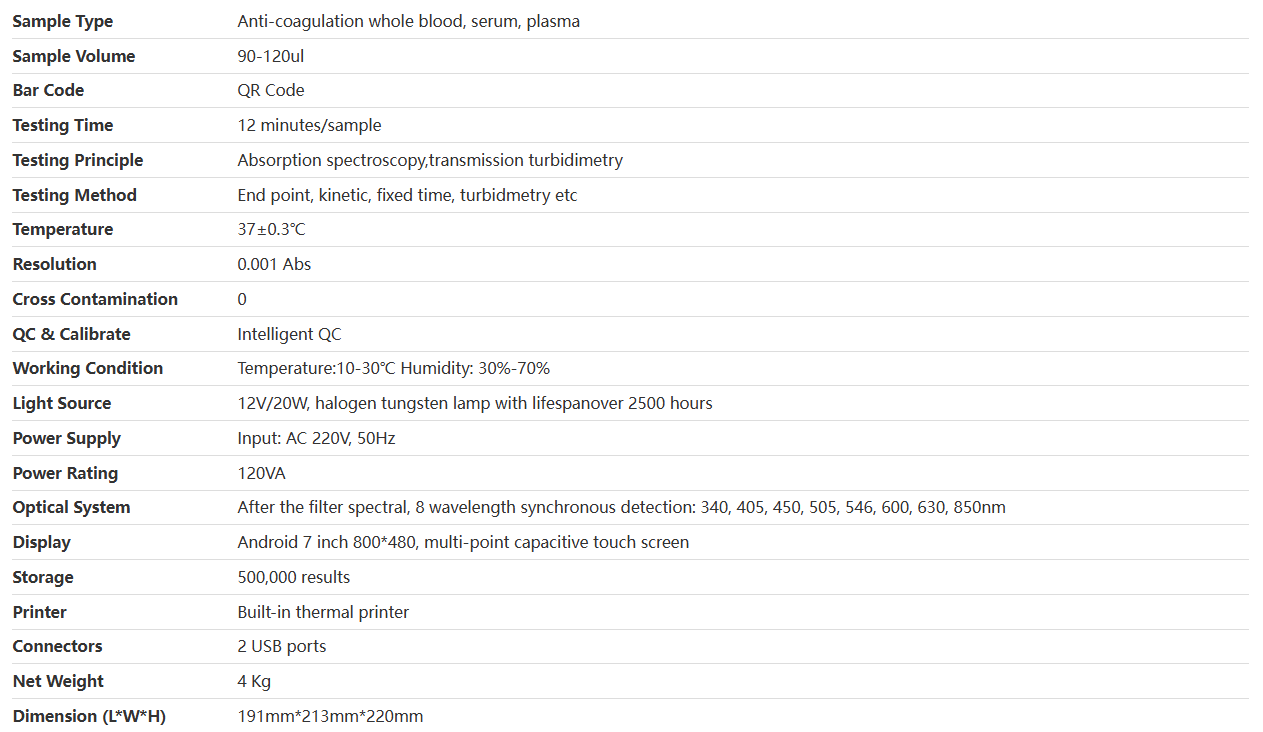The width and height of the screenshot is (1263, 732).
Task: Click the Optical System label
Action: tap(71, 507)
